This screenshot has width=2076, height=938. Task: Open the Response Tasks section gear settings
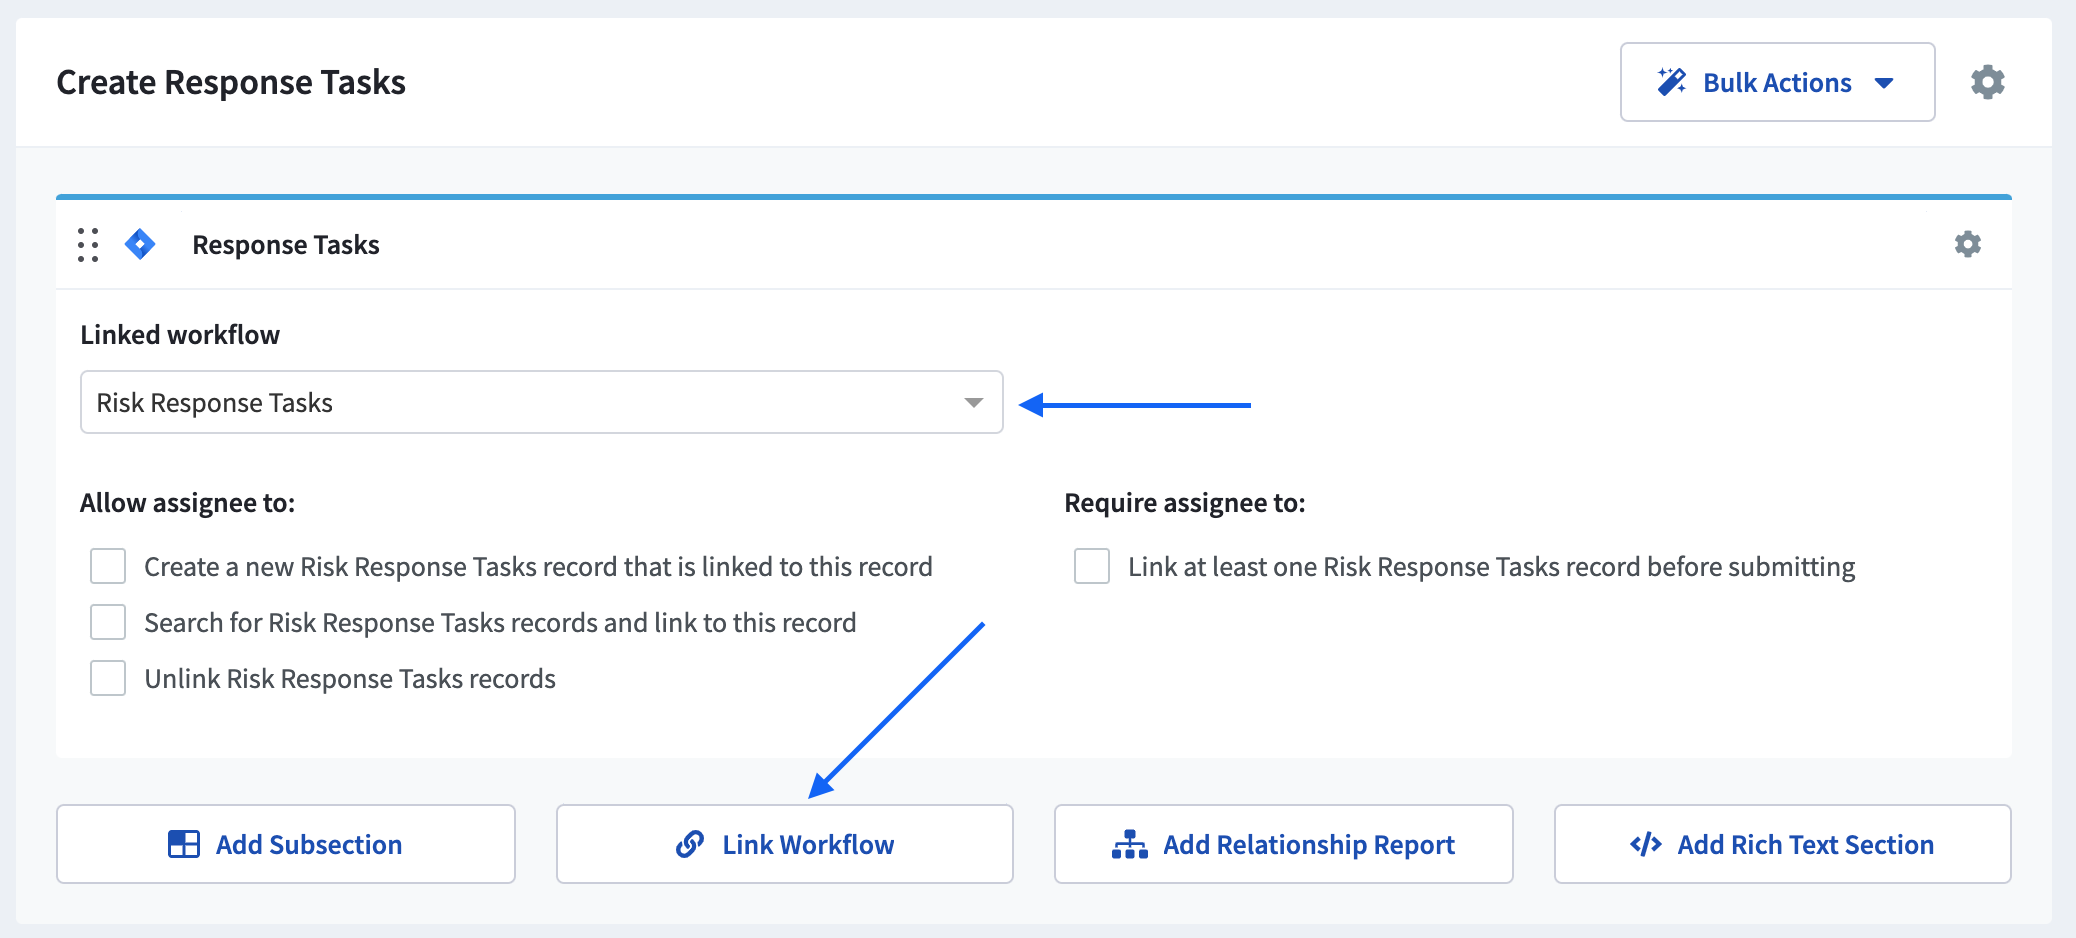point(1967,245)
